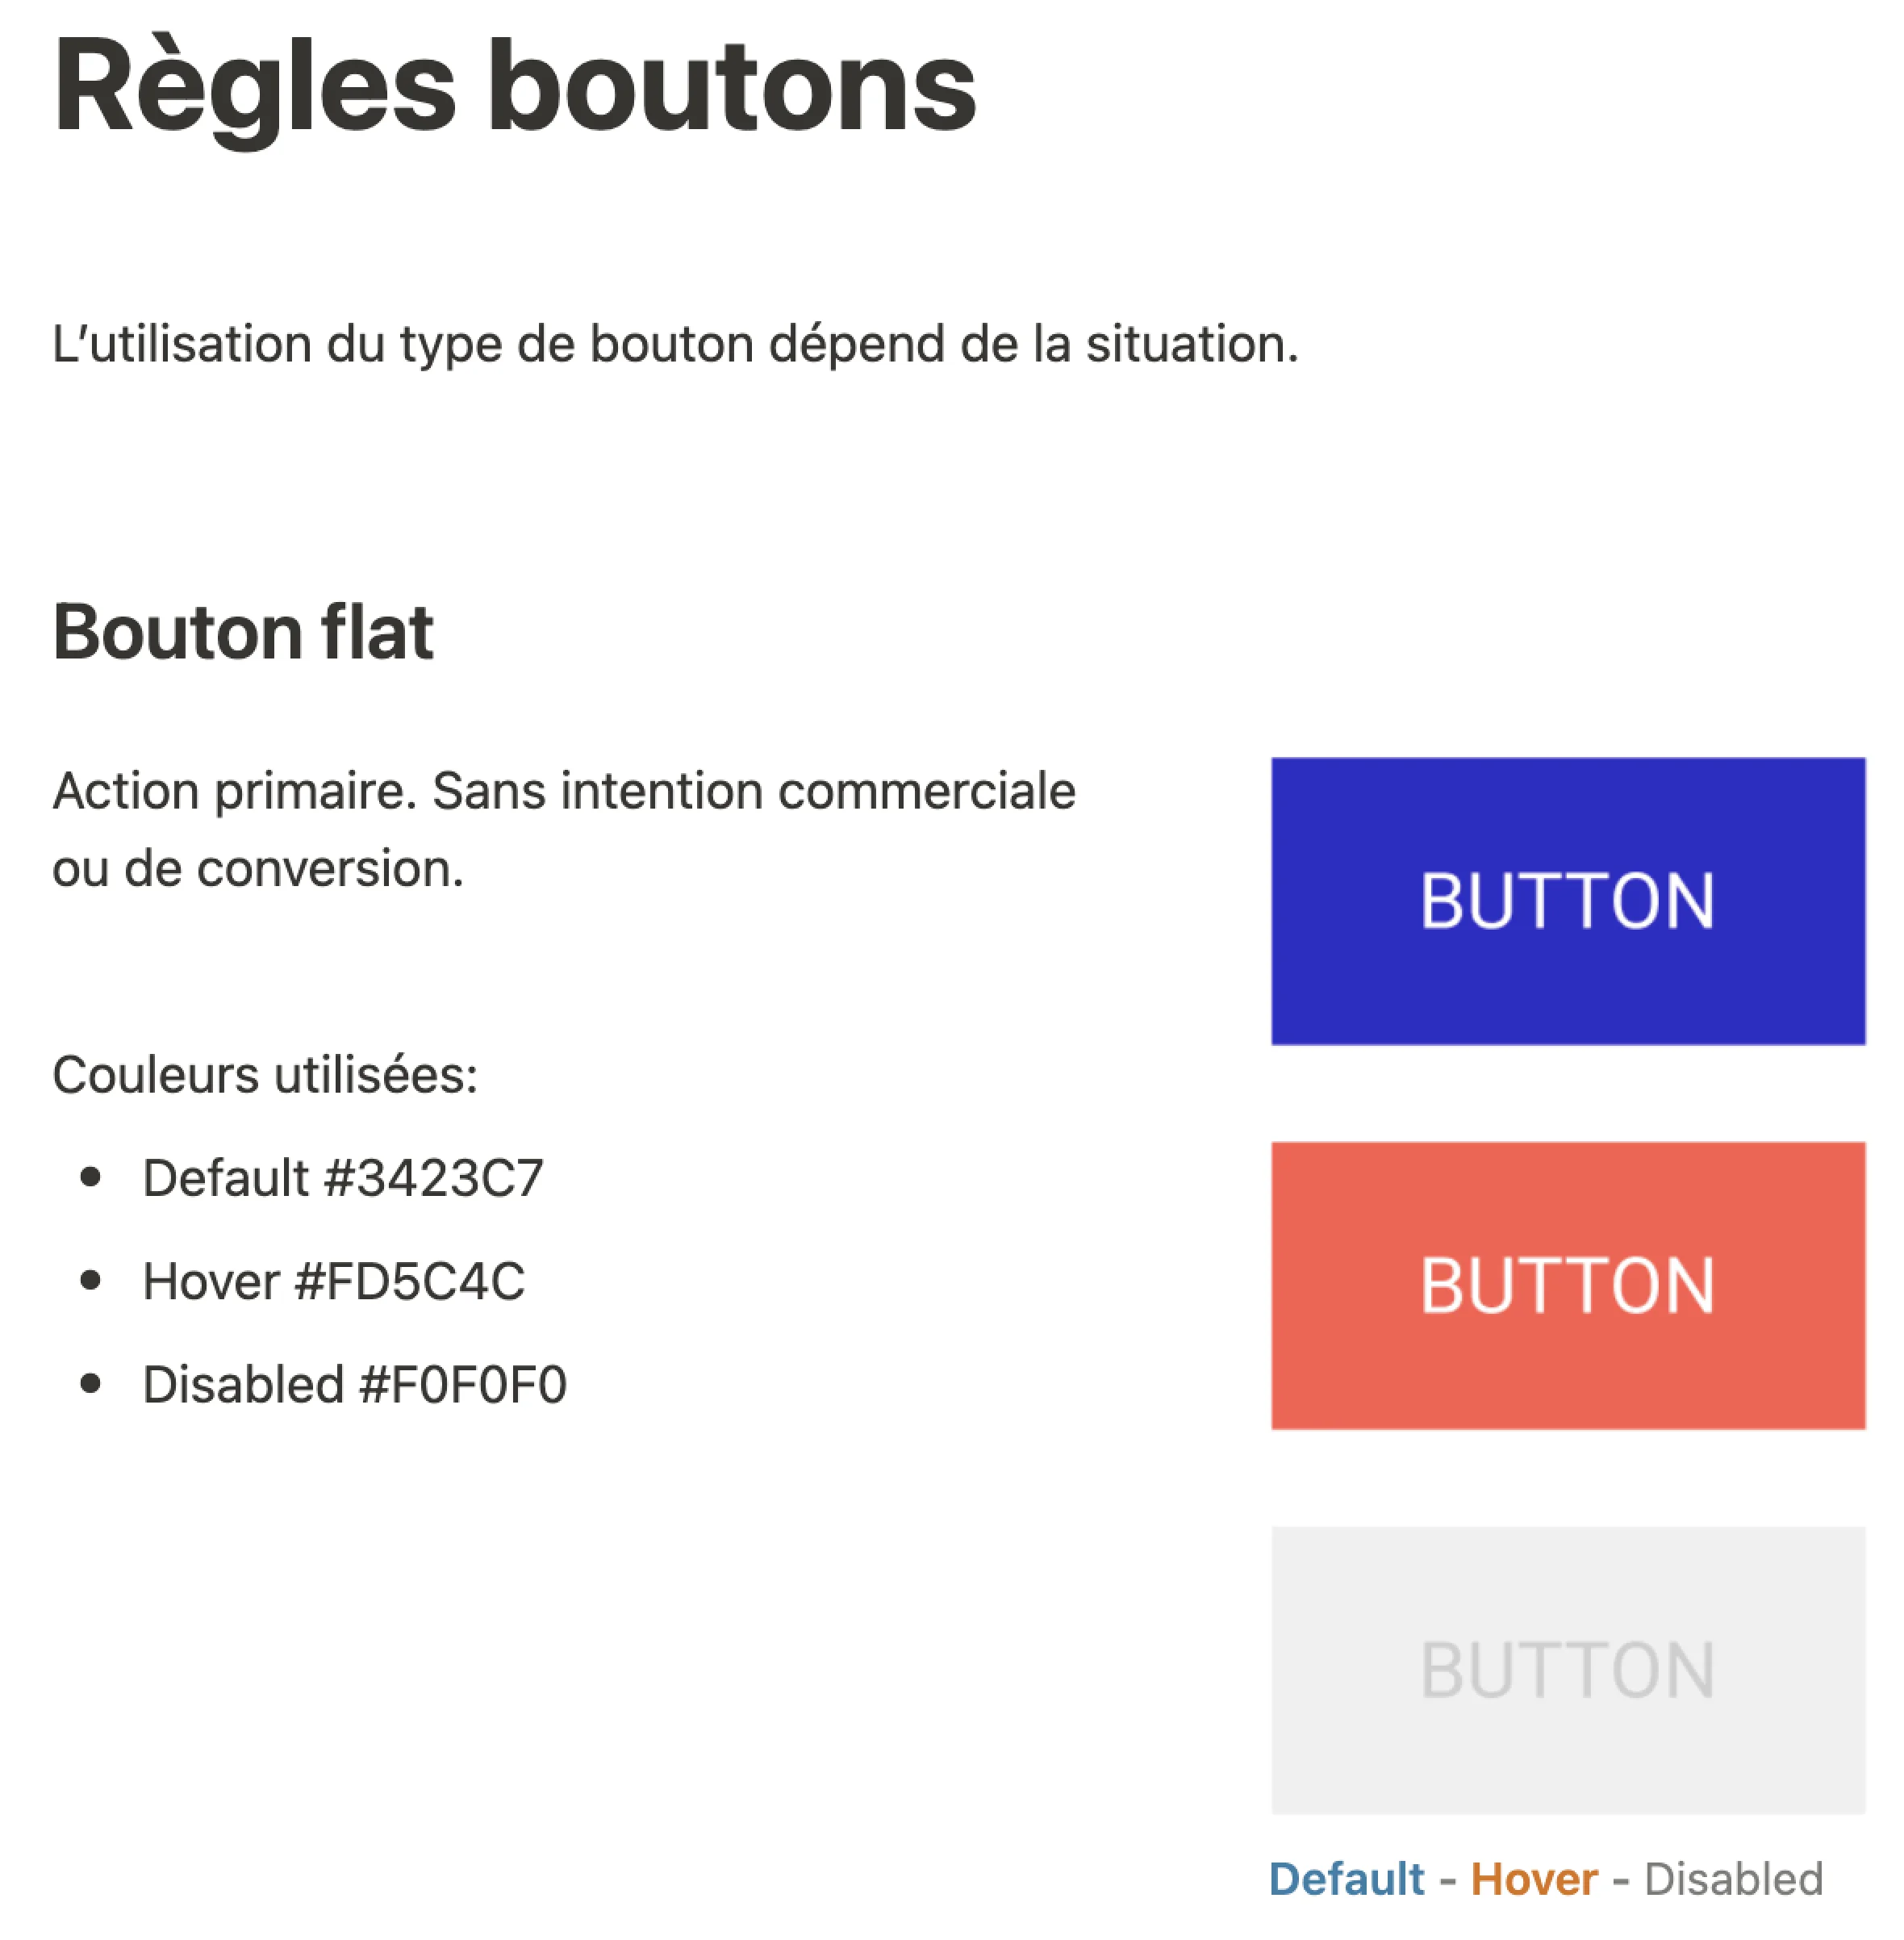Viewport: 1904px width, 1940px height.
Task: Click the word "Disabled" in the color list
Action: tap(244, 1385)
